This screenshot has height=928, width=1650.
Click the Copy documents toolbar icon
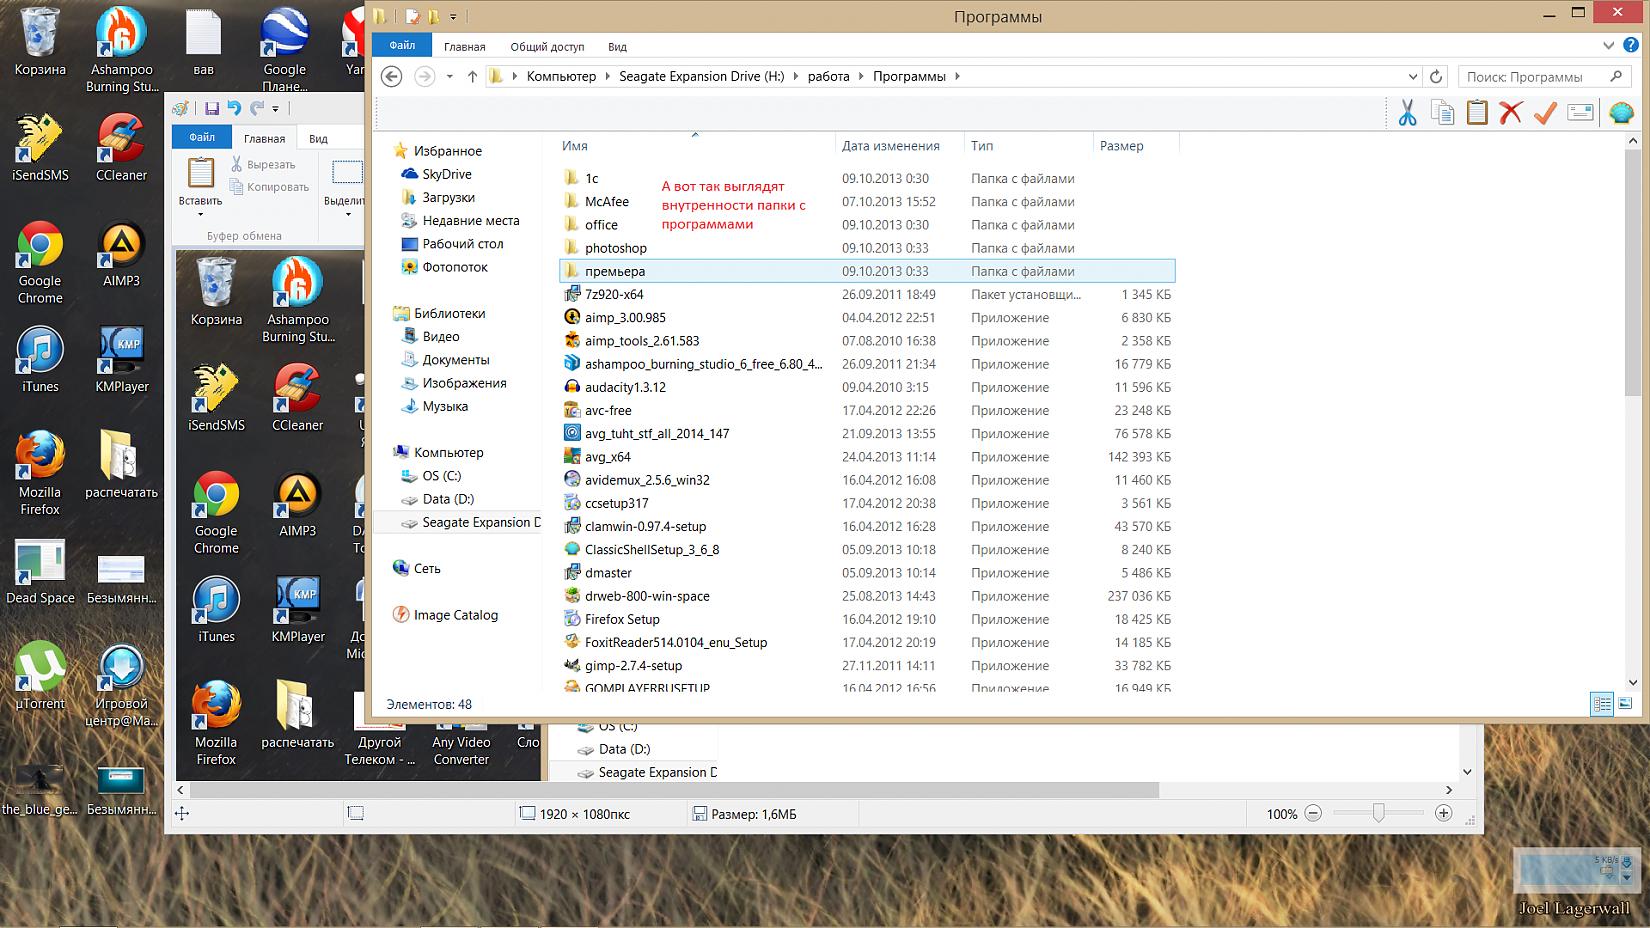(1442, 113)
